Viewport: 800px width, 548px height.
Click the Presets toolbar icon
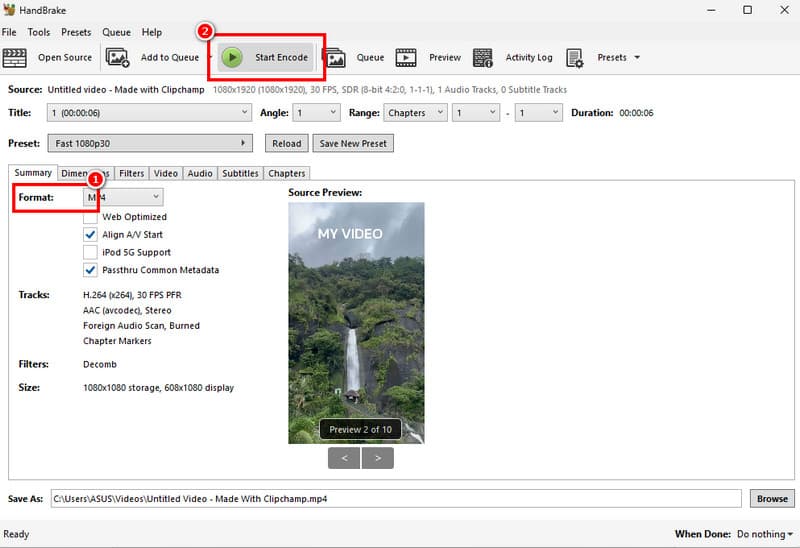(x=575, y=58)
